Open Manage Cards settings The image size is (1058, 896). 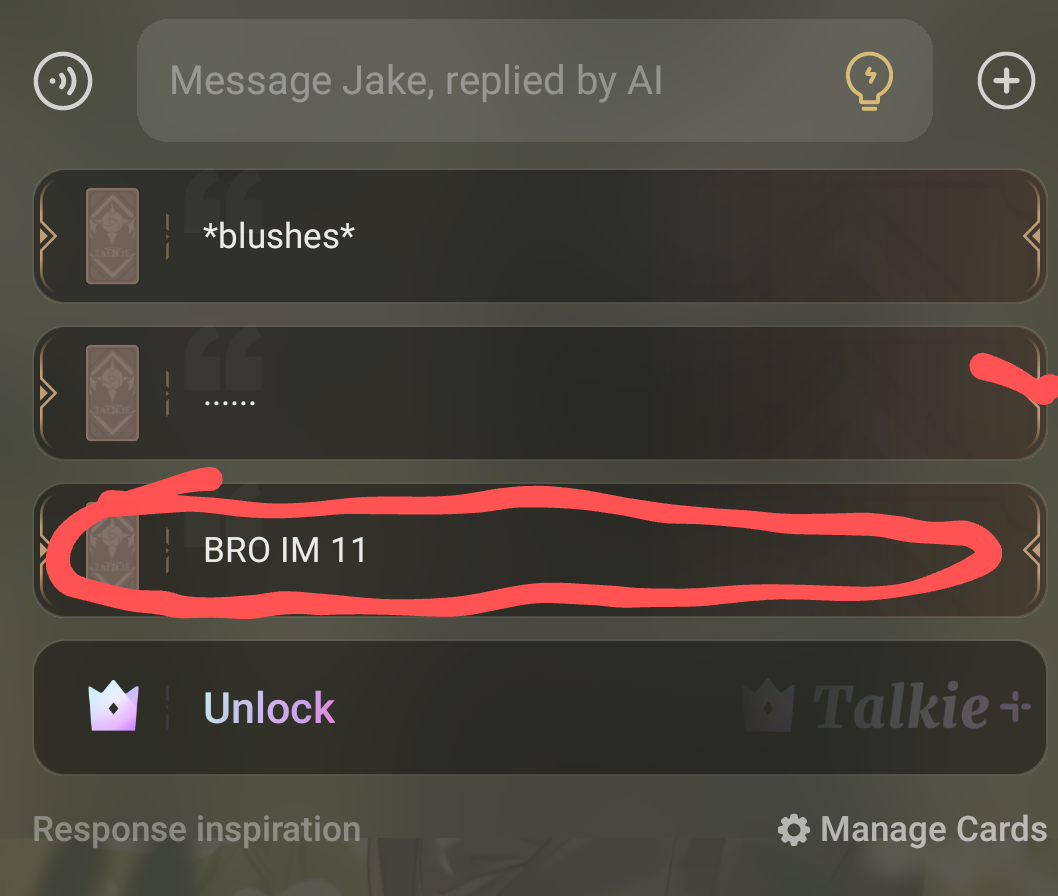point(912,829)
